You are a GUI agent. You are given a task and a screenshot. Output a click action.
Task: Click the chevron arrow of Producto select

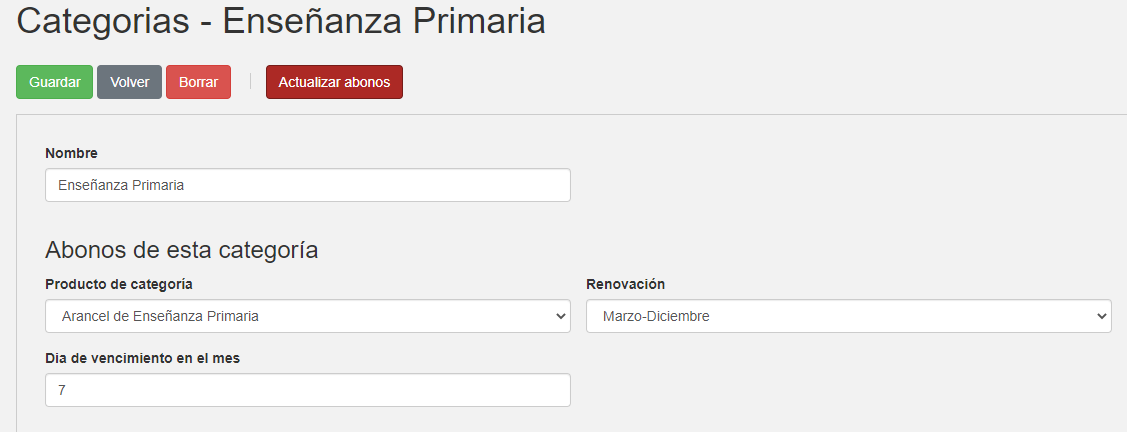coord(560,316)
